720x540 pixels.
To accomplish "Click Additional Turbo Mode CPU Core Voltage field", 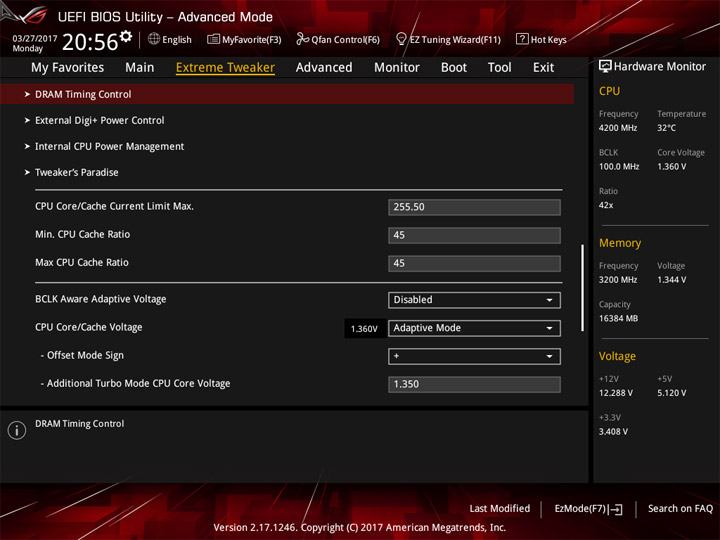I will click(x=474, y=384).
